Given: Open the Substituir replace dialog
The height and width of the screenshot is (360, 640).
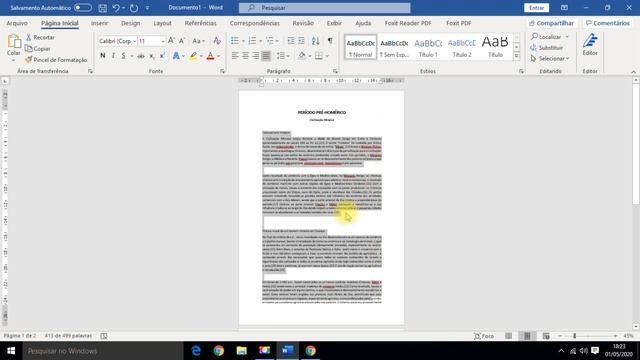Looking at the screenshot, I should coord(547,48).
